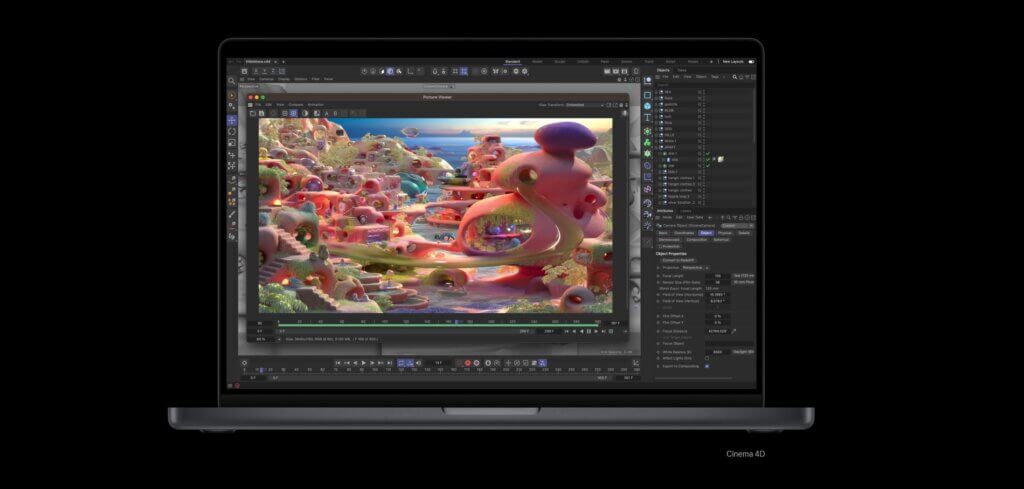Select the hanger clothes 1 object row

coord(705,178)
